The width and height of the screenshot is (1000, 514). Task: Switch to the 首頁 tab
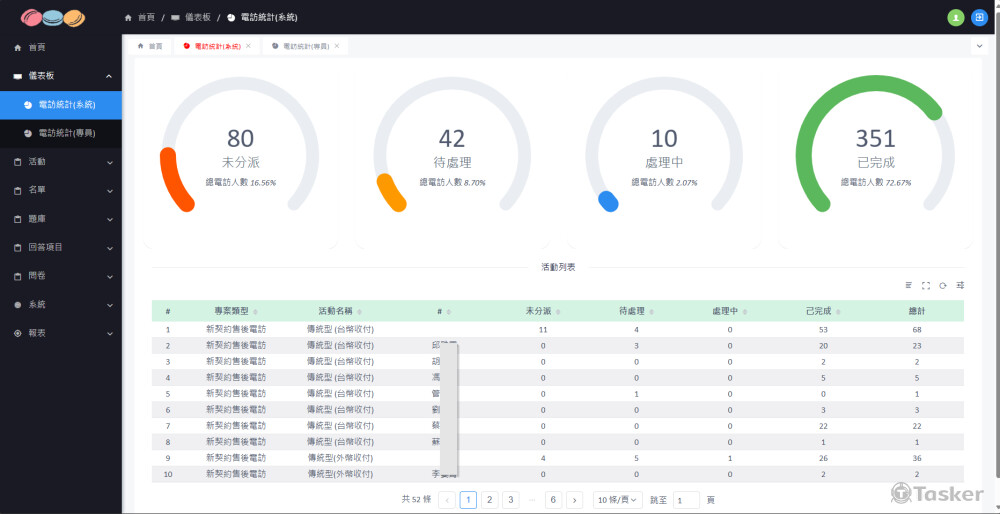(150, 46)
